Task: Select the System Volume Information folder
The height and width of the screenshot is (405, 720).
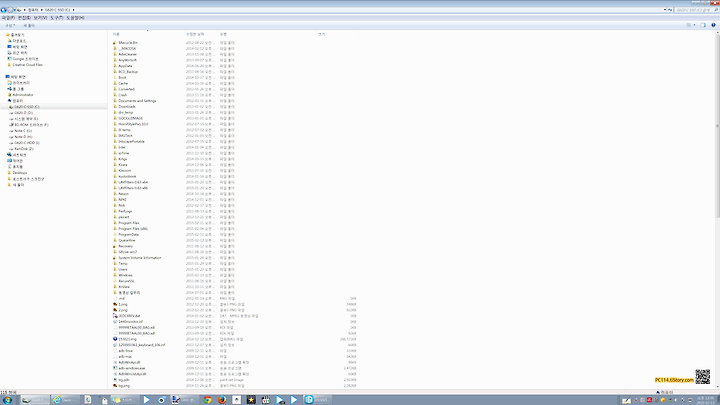Action: (140, 258)
